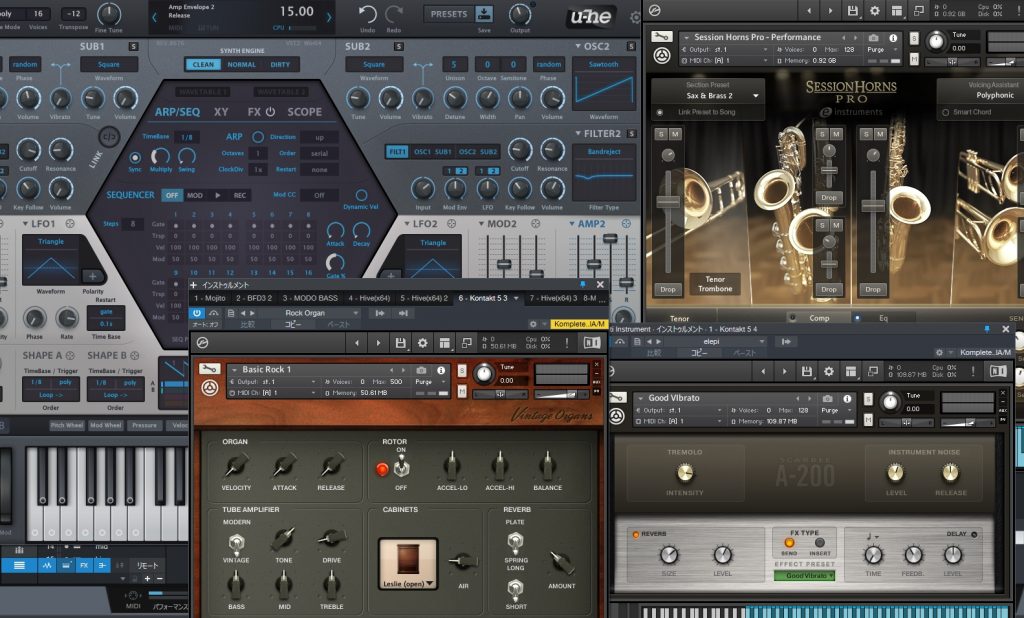
Task: Click the camera snapshot icon for Good Vibrato
Action: click(x=827, y=399)
